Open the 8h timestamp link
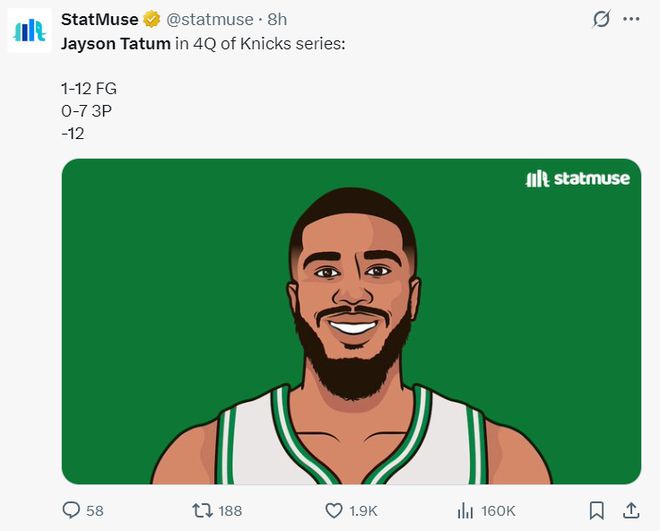660x531 pixels. click(x=277, y=19)
